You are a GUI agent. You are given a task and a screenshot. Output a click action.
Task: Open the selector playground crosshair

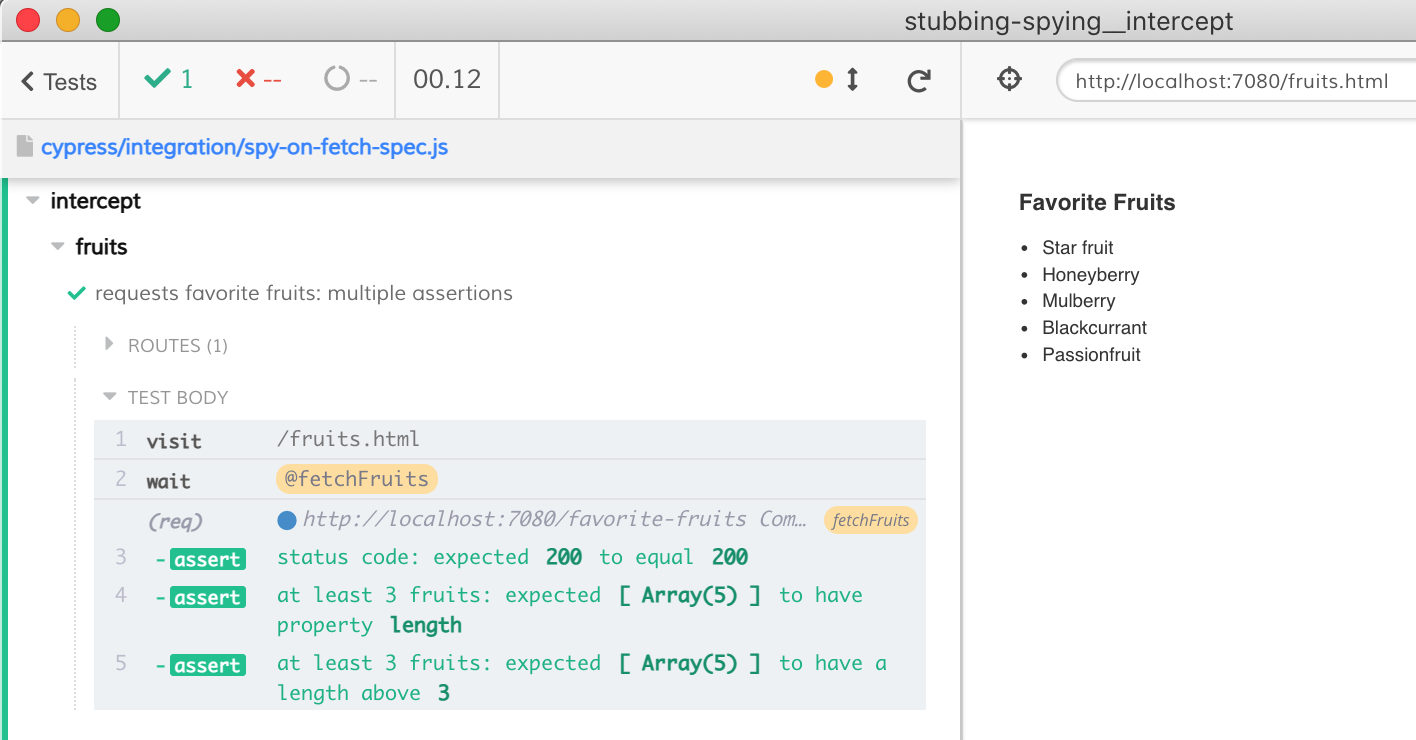1010,79
